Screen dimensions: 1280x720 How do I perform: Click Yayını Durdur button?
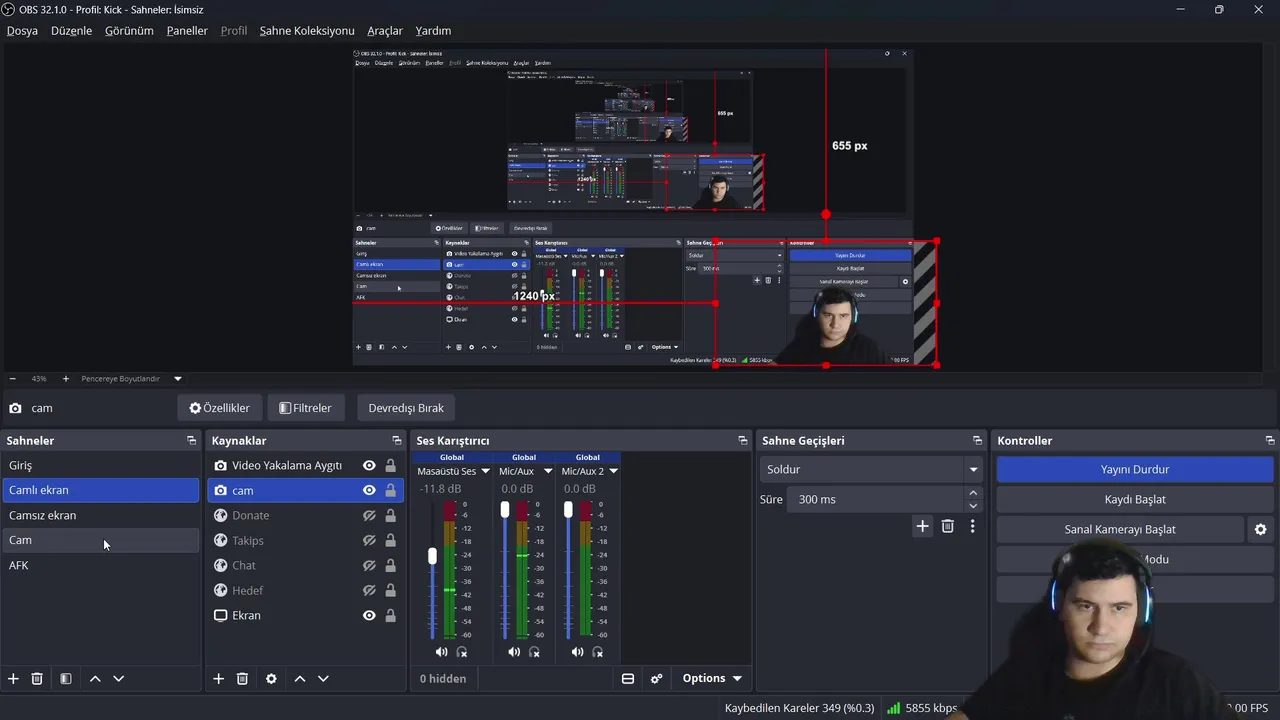click(x=1135, y=469)
